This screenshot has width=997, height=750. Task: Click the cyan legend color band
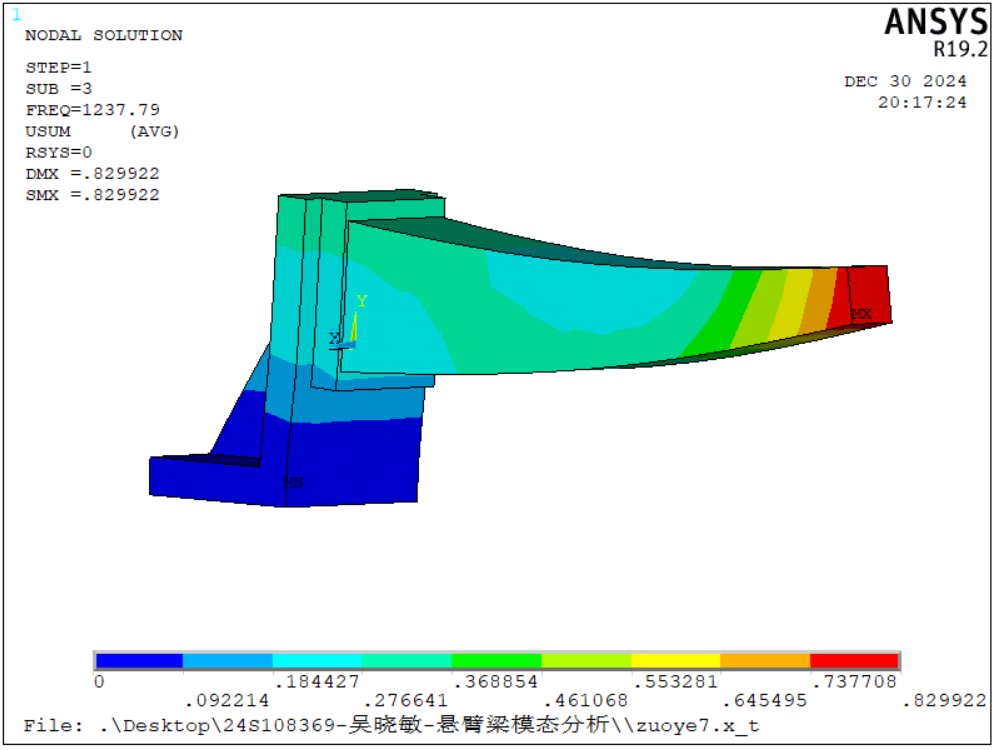click(317, 662)
